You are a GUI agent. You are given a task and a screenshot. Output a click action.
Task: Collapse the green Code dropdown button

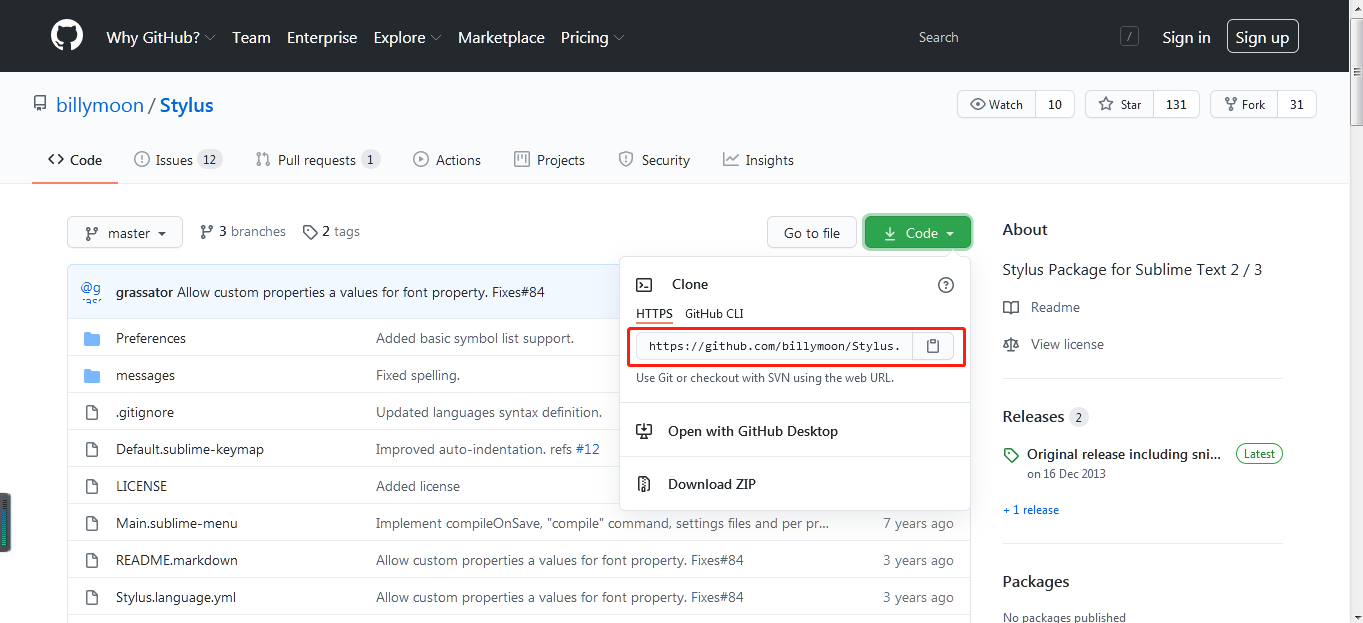click(x=917, y=233)
